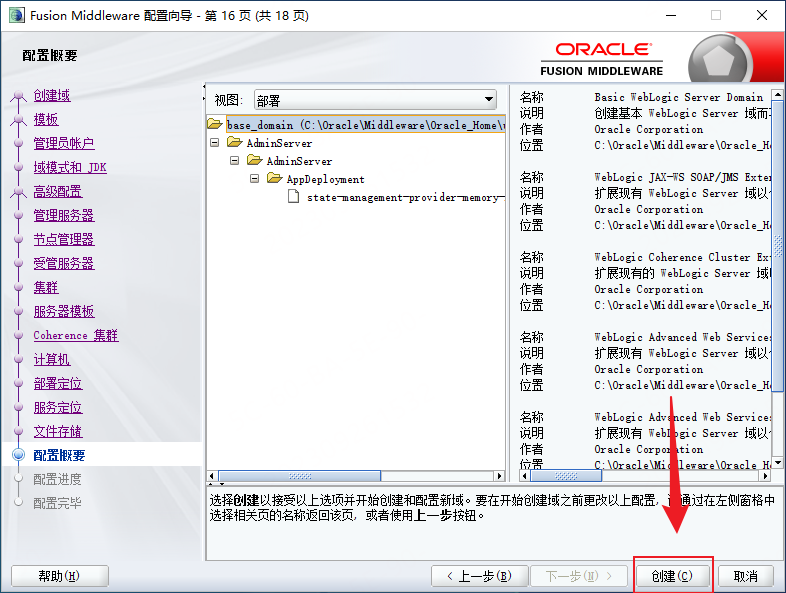
Task: Click the details pane scroll-right arrow
Action: pyautogui.click(x=765, y=476)
